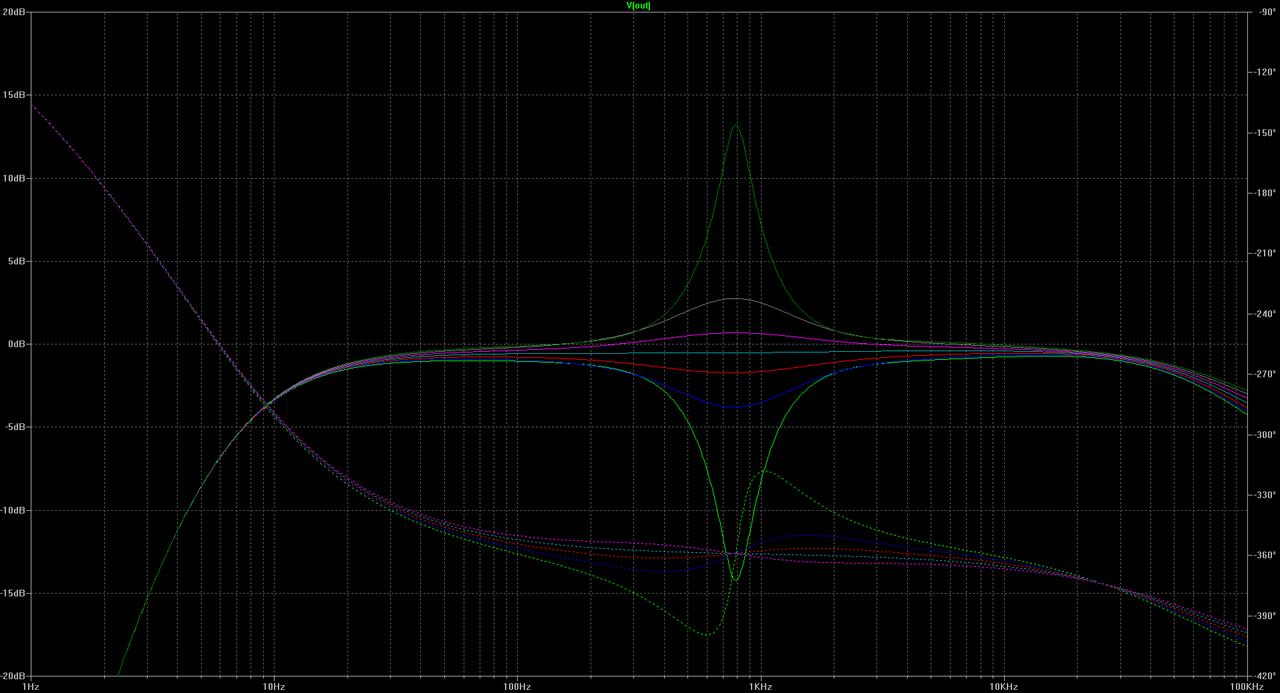The height and width of the screenshot is (693, 1280).
Task: Click the 20dB magnitude axis label
Action: (x=13, y=12)
